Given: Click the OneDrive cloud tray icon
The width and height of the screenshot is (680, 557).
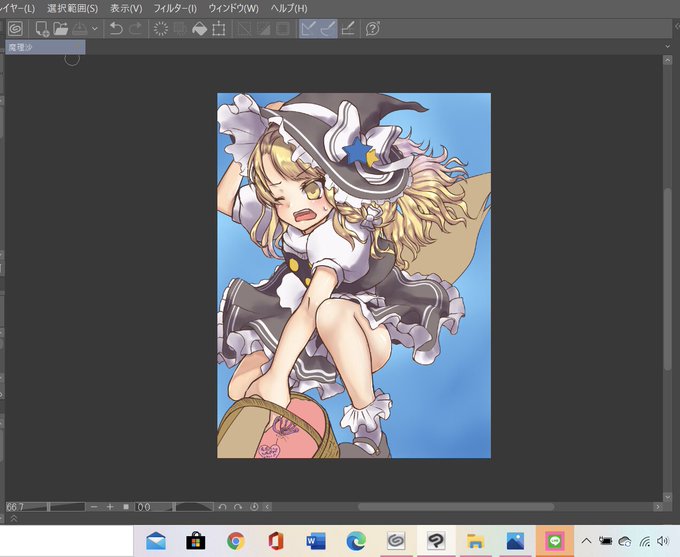Looking at the screenshot, I should coord(625,541).
